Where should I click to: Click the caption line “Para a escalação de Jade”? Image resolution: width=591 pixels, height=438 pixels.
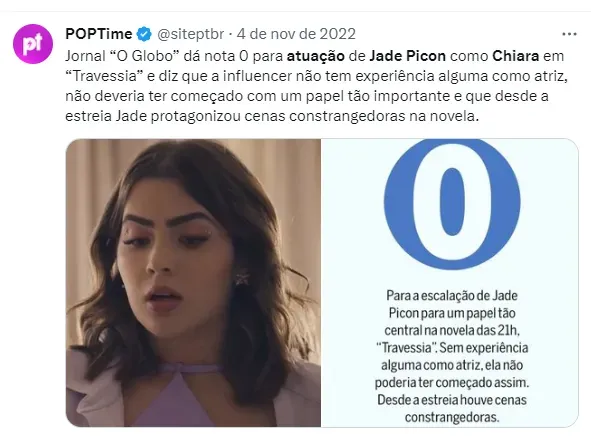(x=452, y=296)
